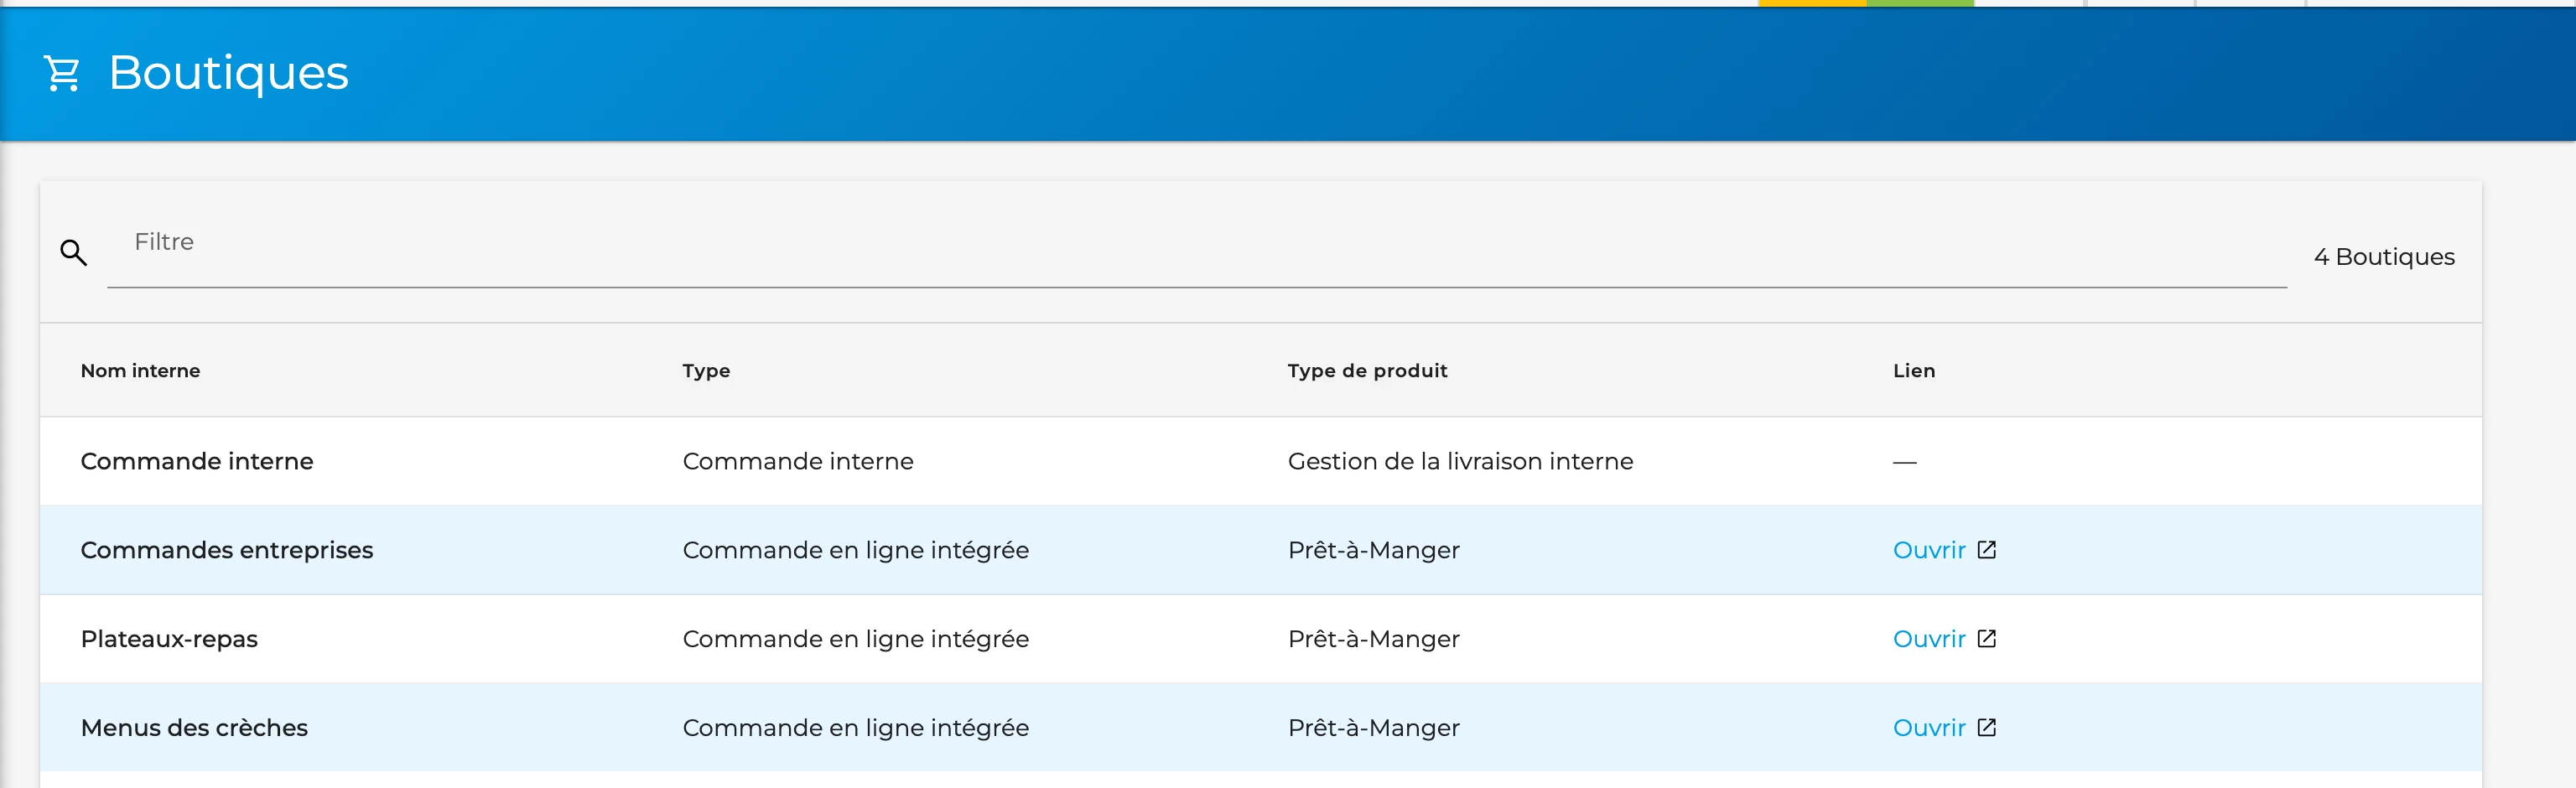Click Prêt-à-Manger in Commandes entreprises row

pyautogui.click(x=1373, y=550)
